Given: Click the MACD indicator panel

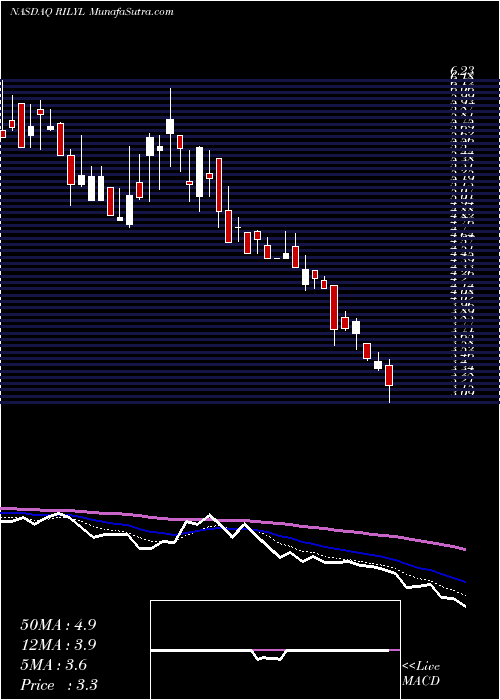Looking at the screenshot, I should tap(275, 650).
